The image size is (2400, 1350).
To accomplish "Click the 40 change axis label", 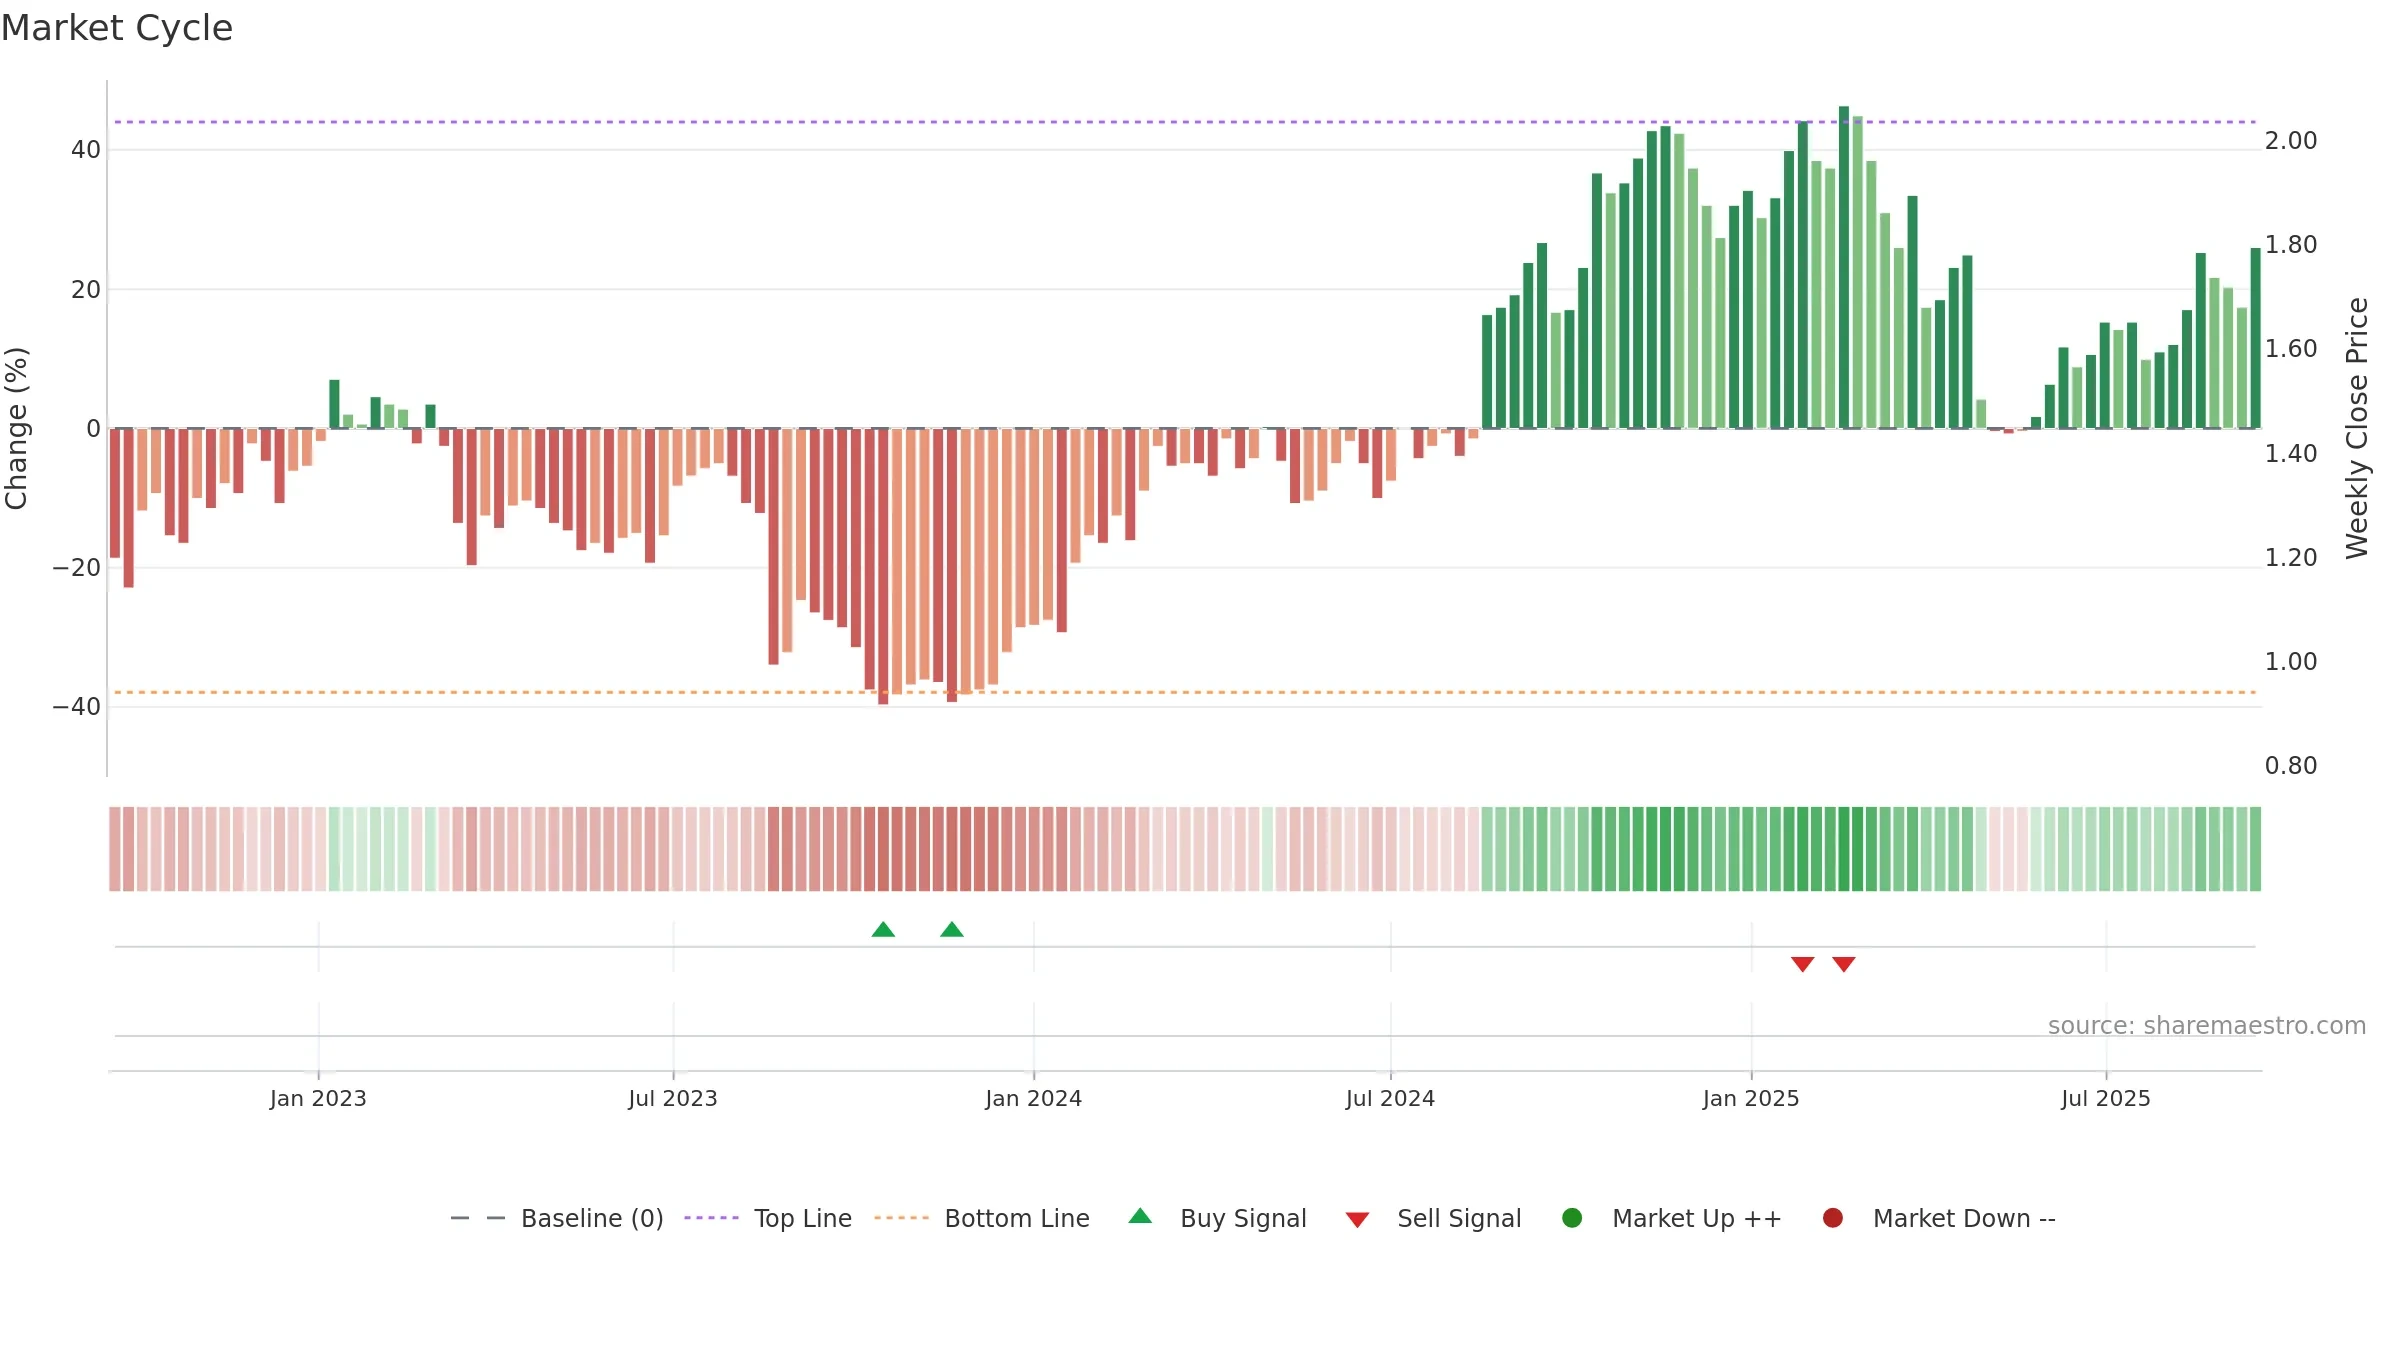I will point(86,150).
